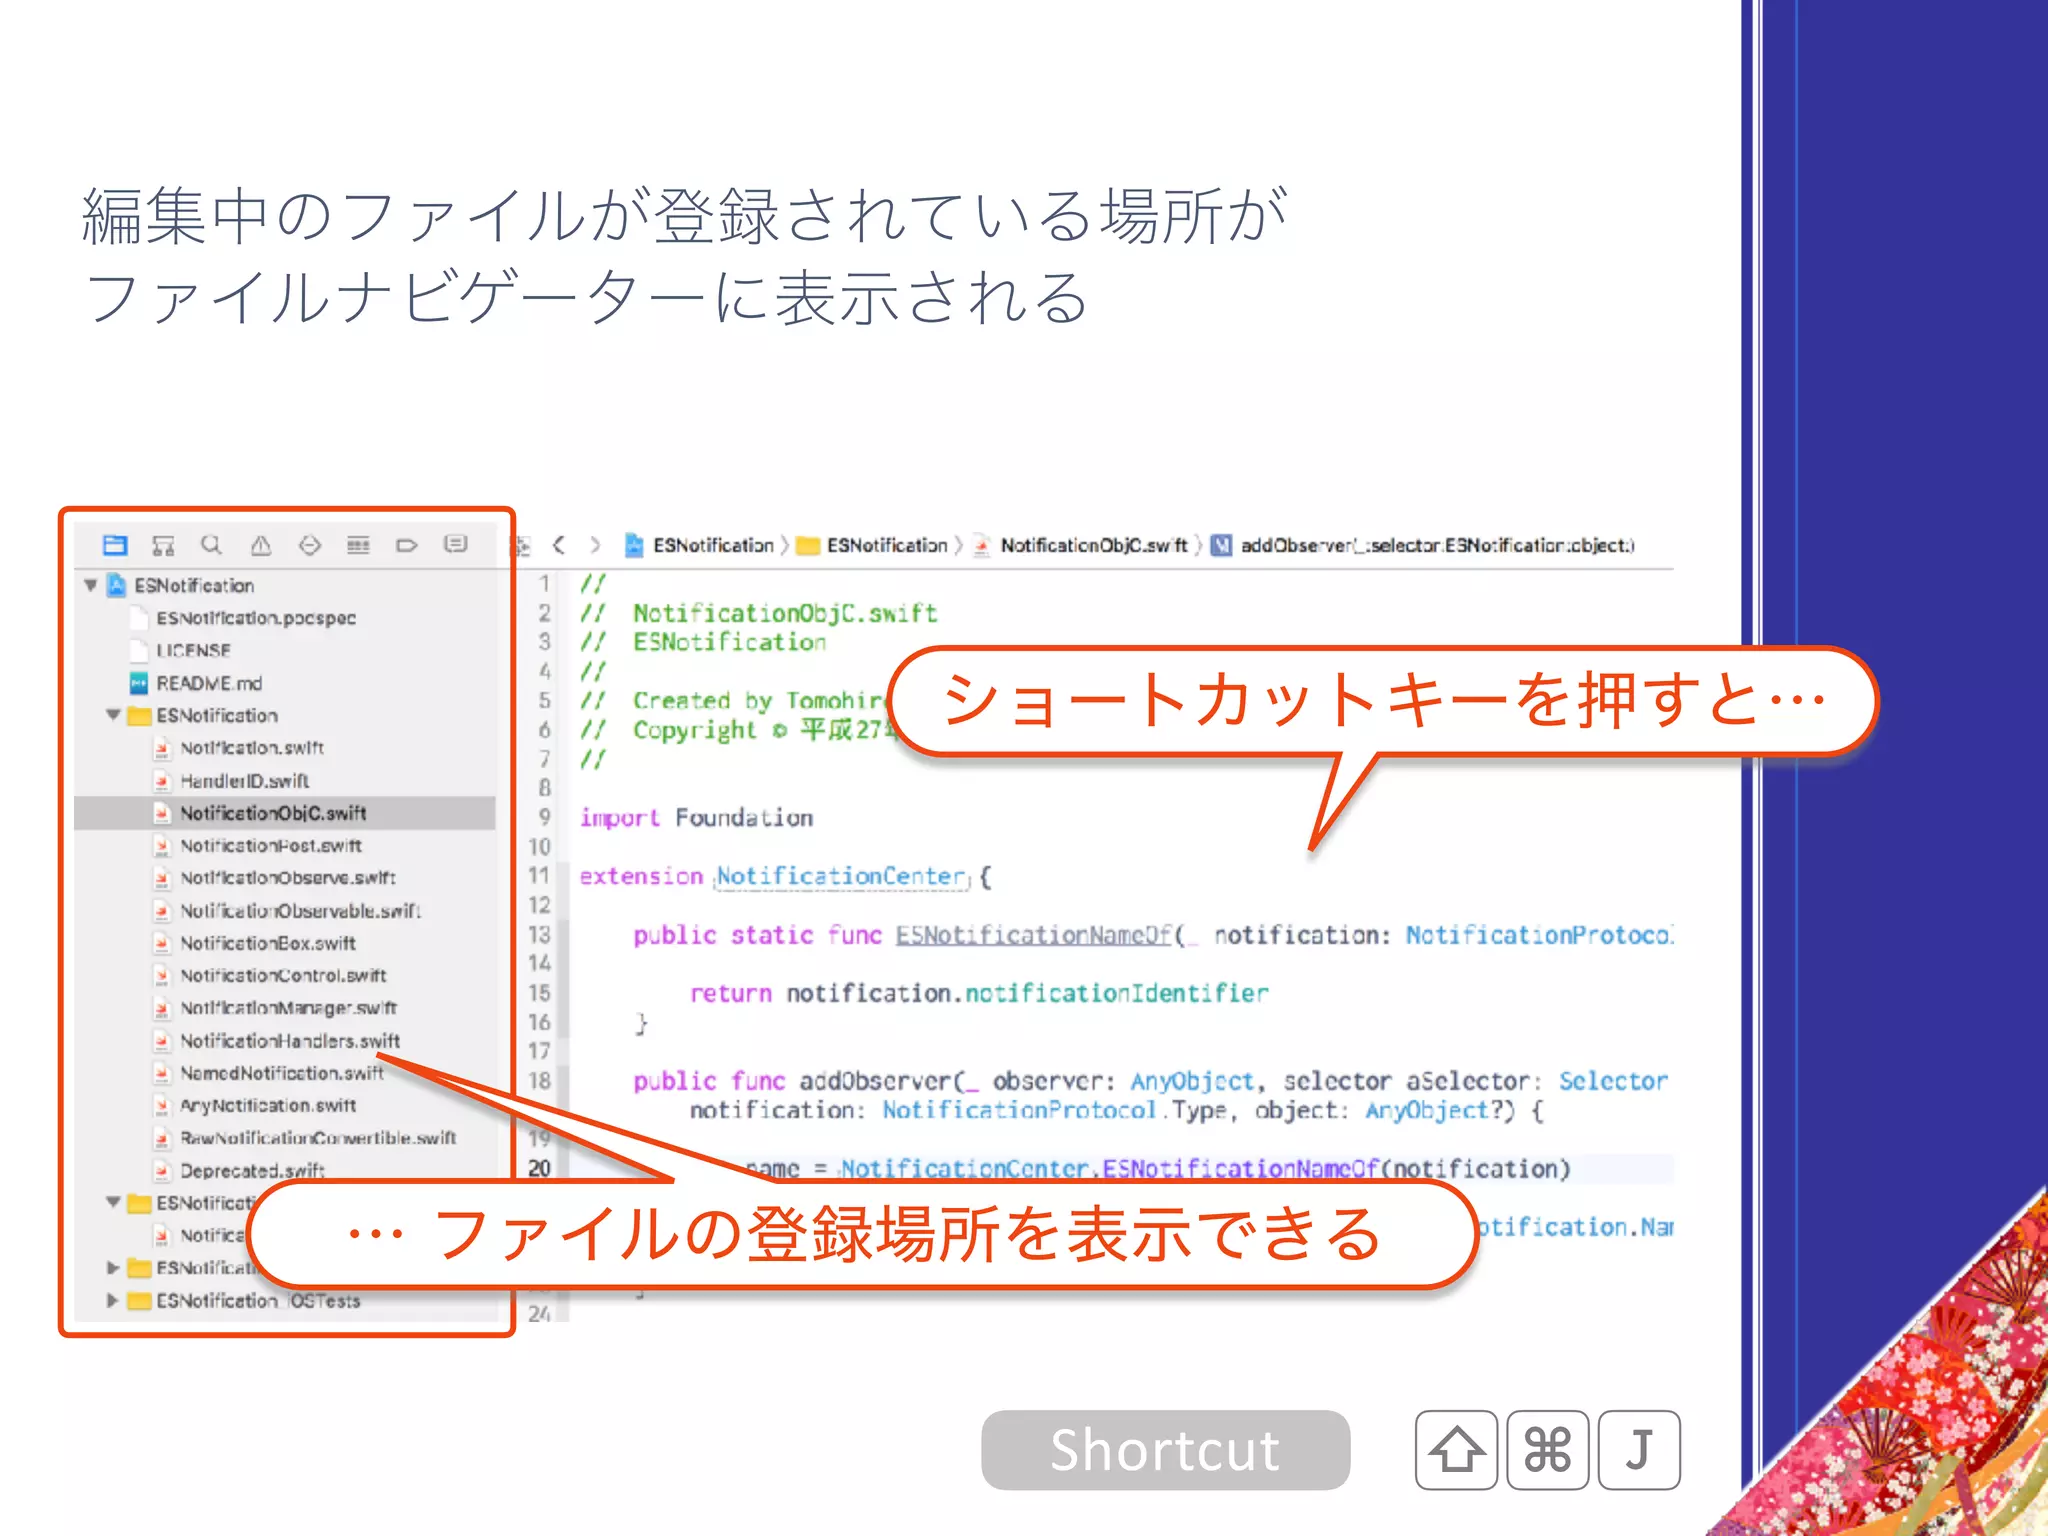
Task: Select RawNotificationConvertible.swift file
Action: coord(318,1138)
